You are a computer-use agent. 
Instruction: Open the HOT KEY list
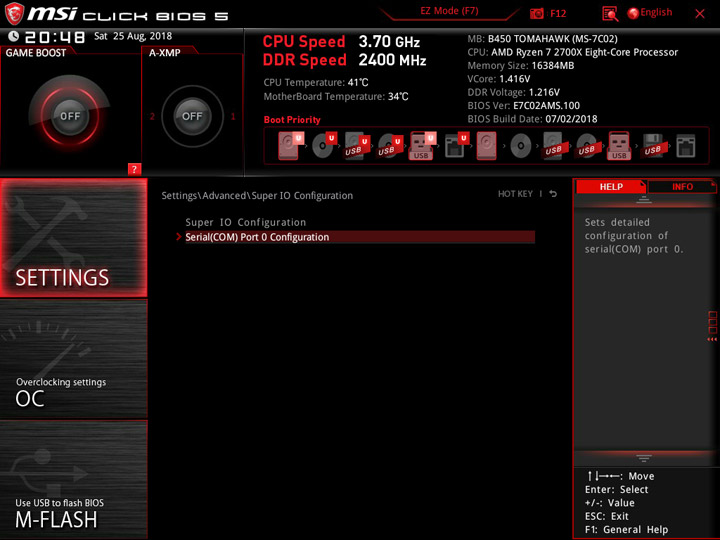pyautogui.click(x=515, y=194)
